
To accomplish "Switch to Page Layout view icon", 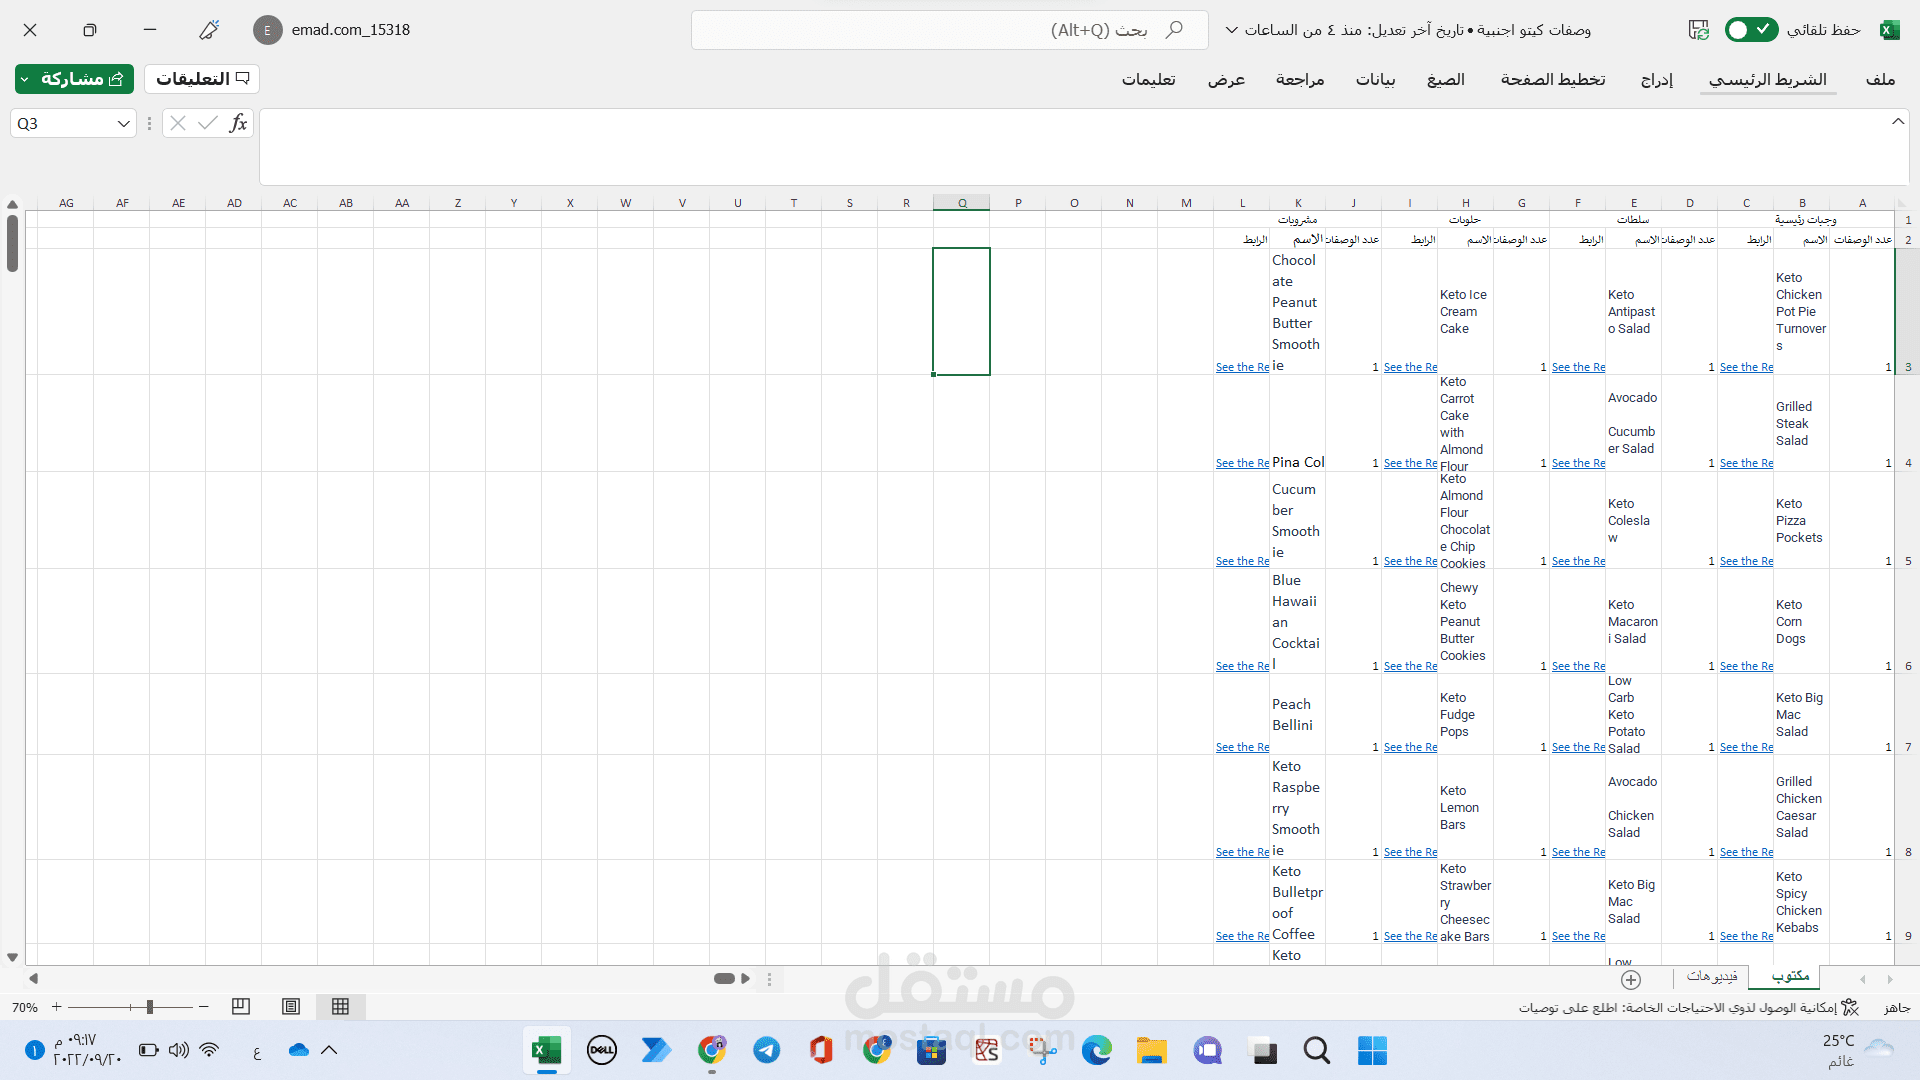I will (x=291, y=1007).
